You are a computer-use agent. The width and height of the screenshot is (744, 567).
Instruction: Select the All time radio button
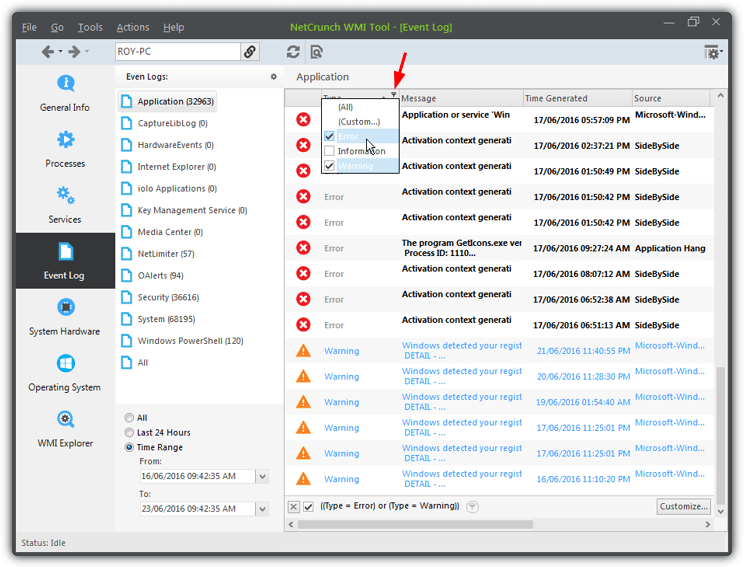[x=129, y=418]
